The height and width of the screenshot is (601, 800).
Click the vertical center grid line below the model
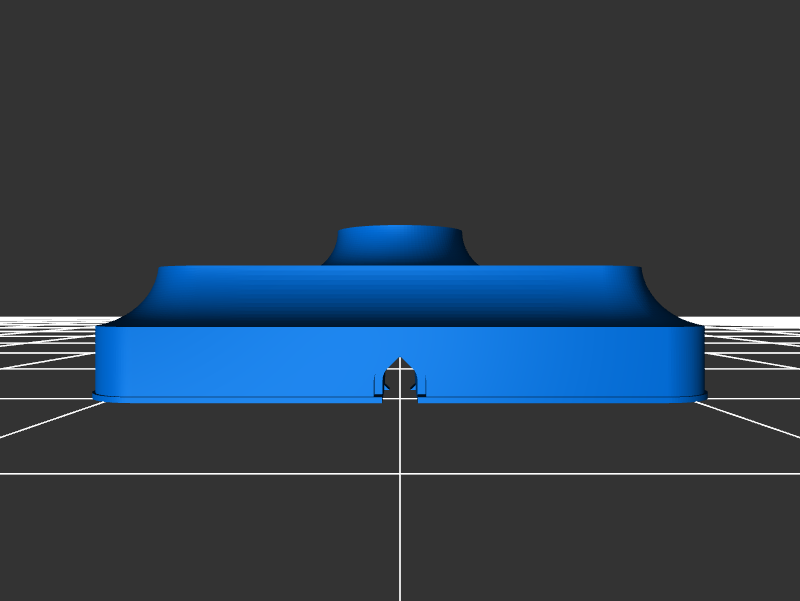(400, 520)
